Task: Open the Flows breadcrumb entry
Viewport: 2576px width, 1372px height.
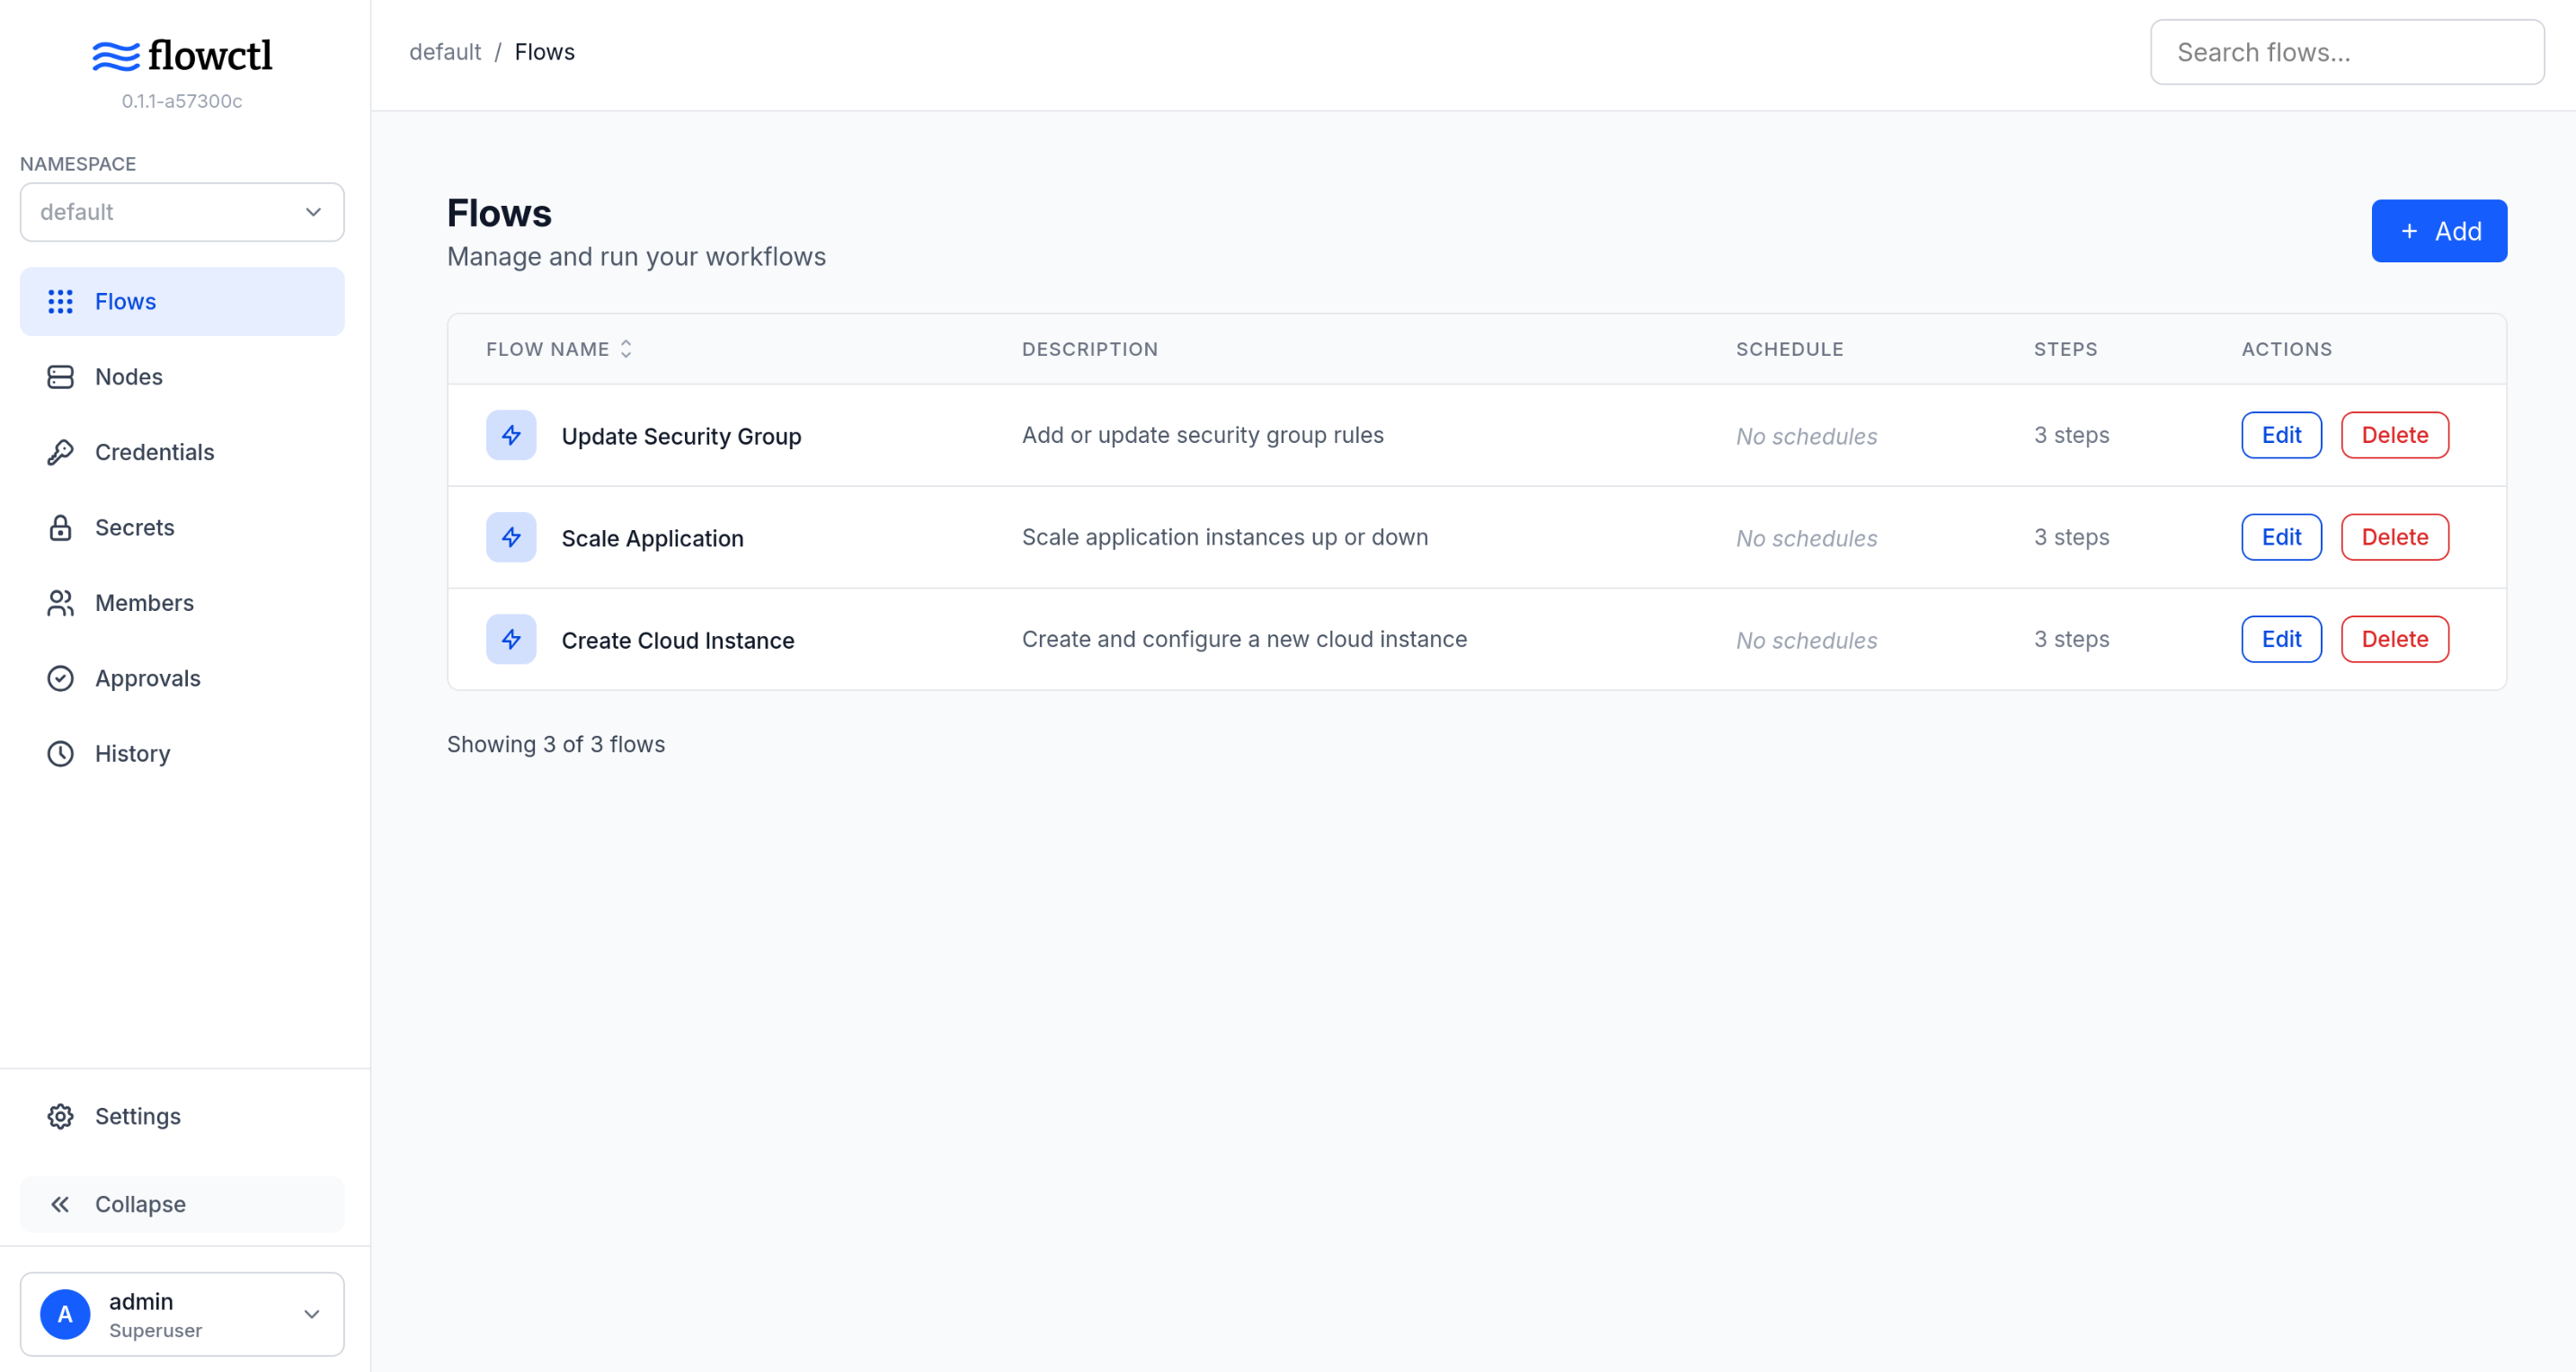Action: click(545, 51)
